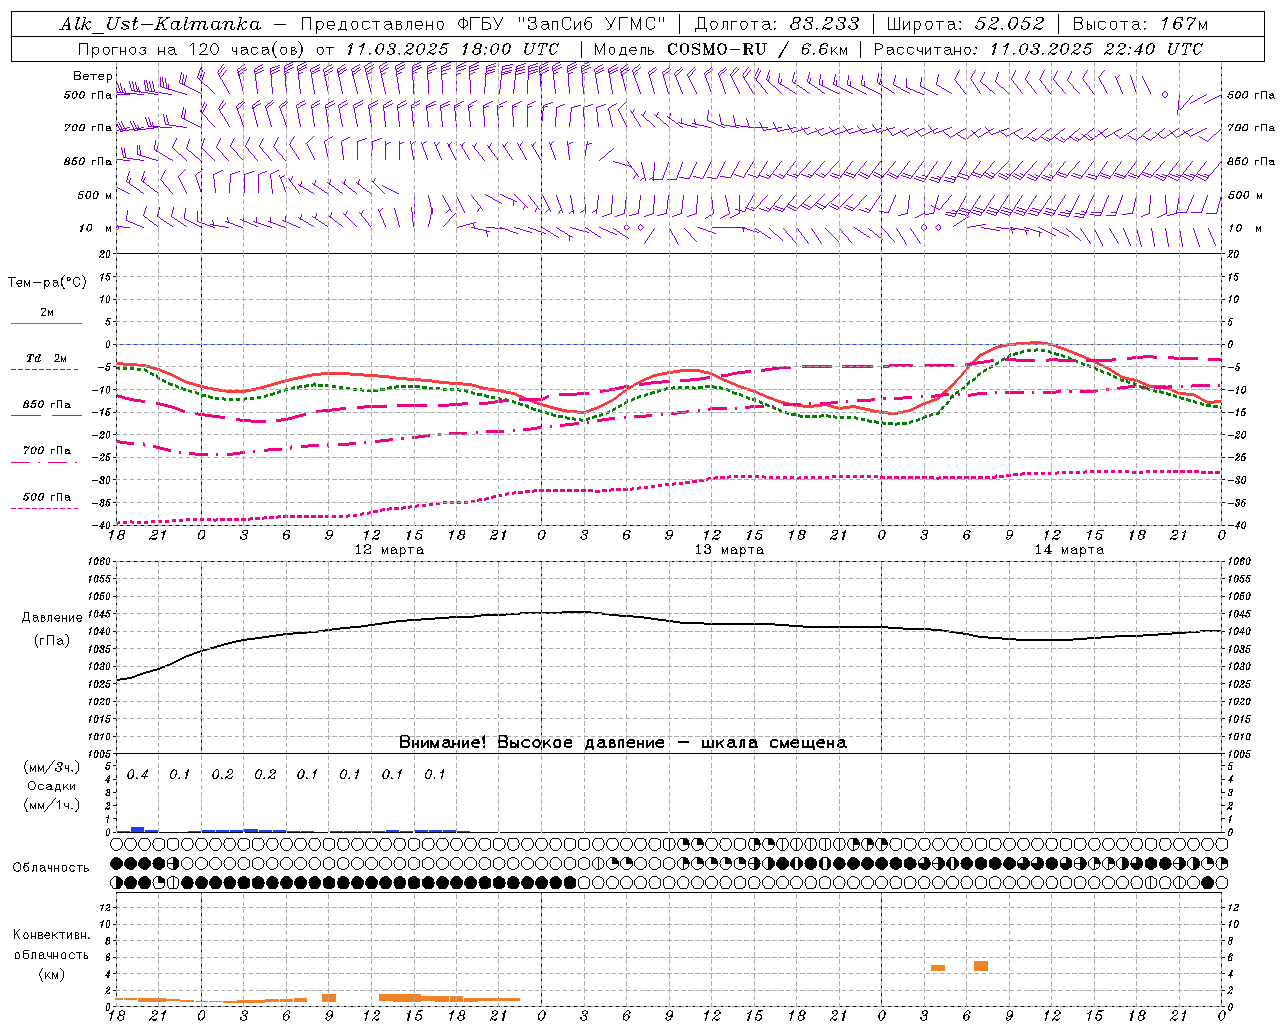This screenshot has width=1280, height=1024.
Task: Click the text "Предоставлено ФГБУ ЗапСиб УГМС"
Action: 483,24
